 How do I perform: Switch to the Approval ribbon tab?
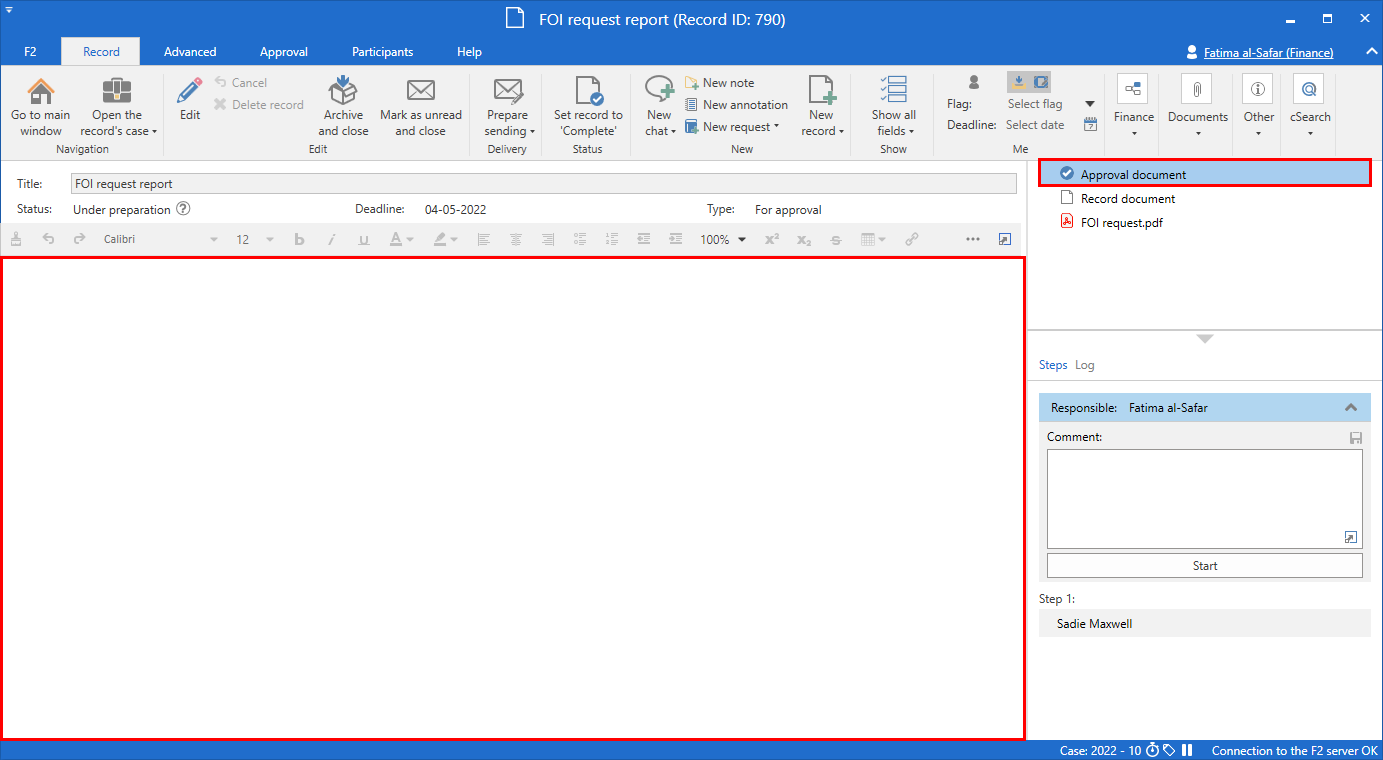pyautogui.click(x=284, y=52)
